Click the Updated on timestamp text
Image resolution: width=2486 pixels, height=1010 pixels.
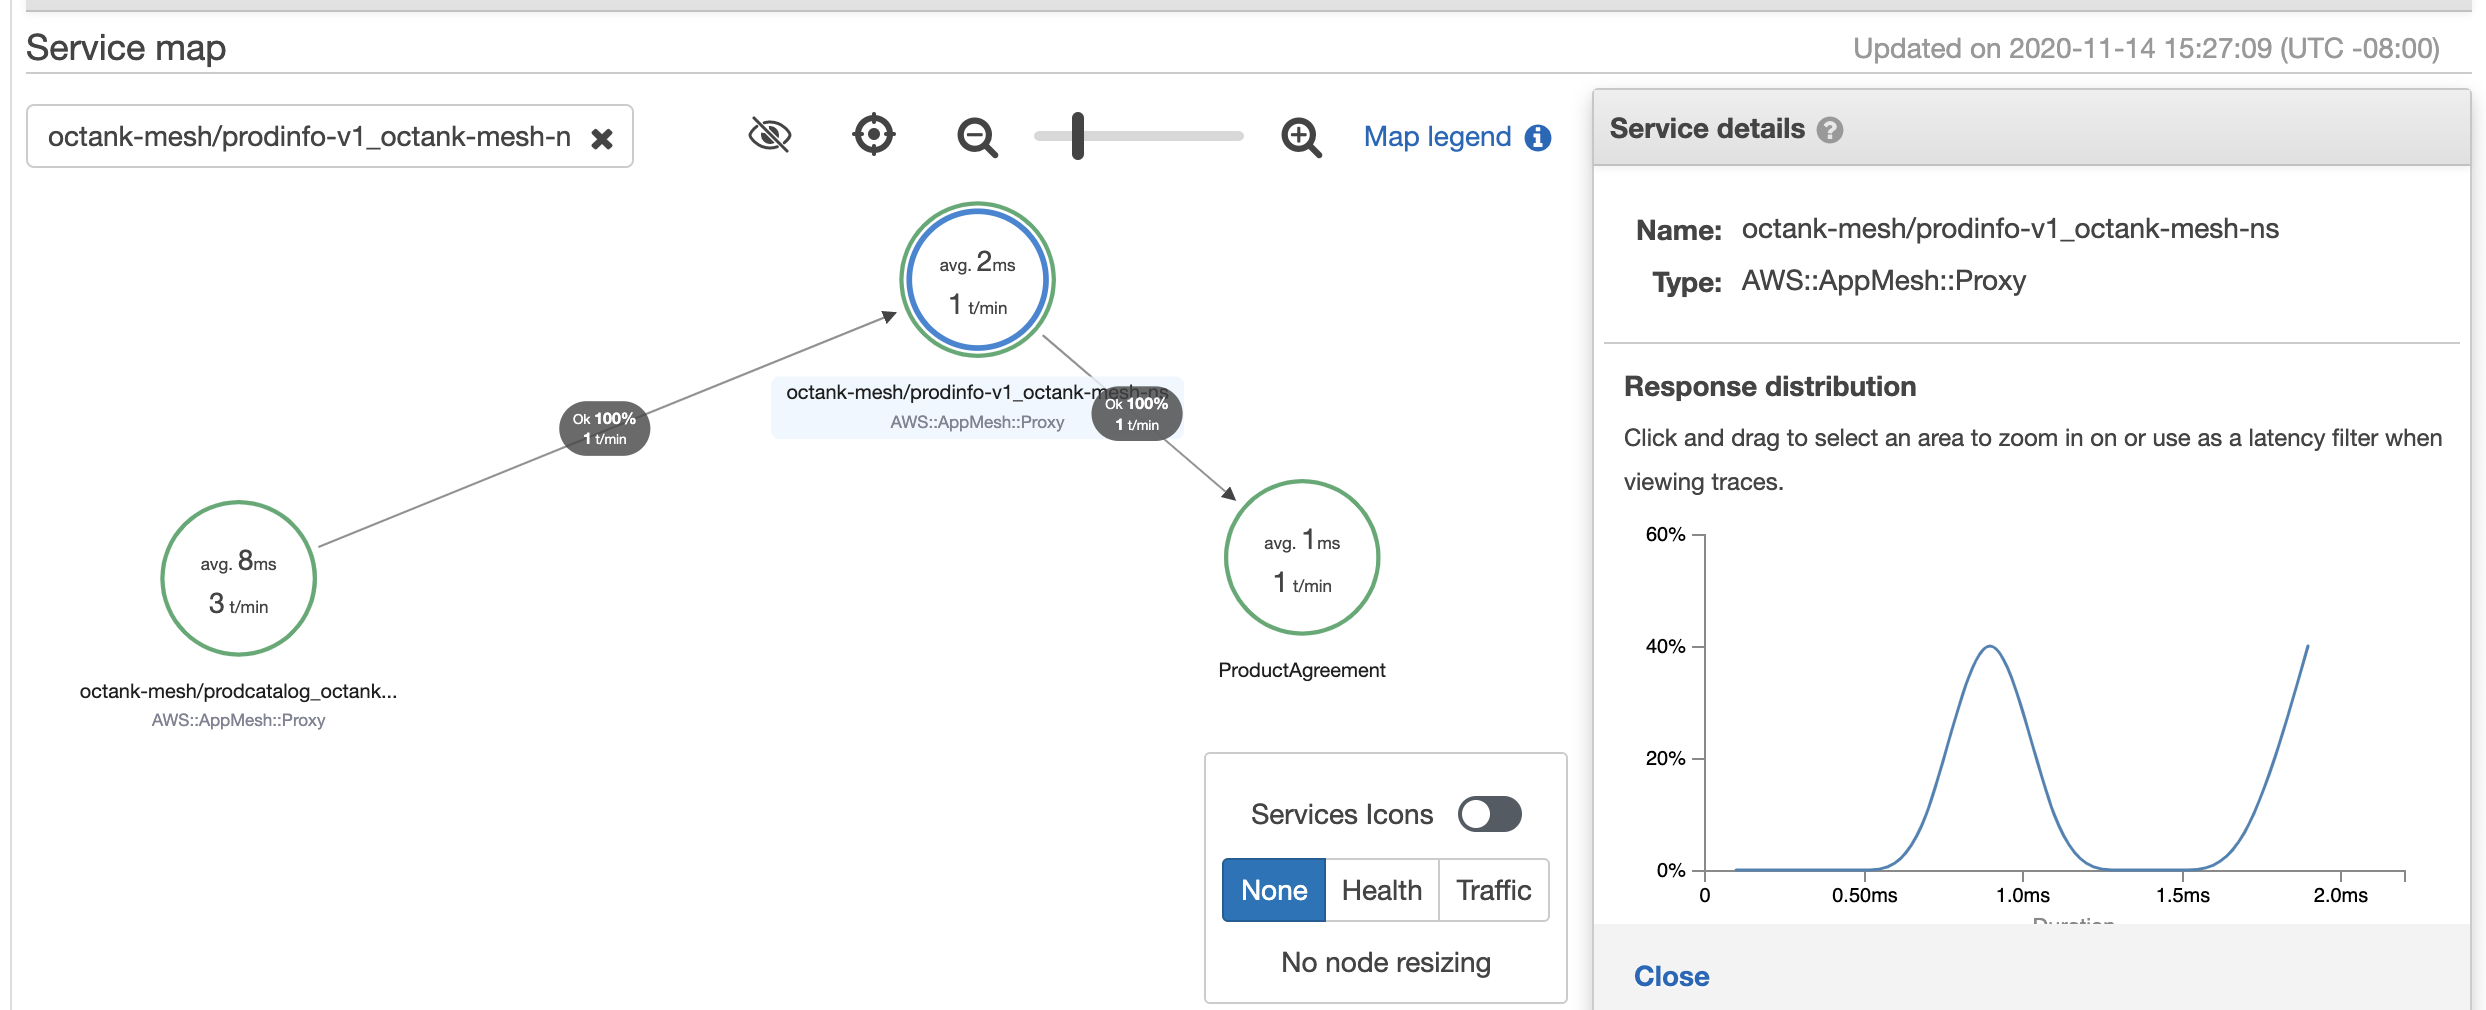coord(2146,48)
